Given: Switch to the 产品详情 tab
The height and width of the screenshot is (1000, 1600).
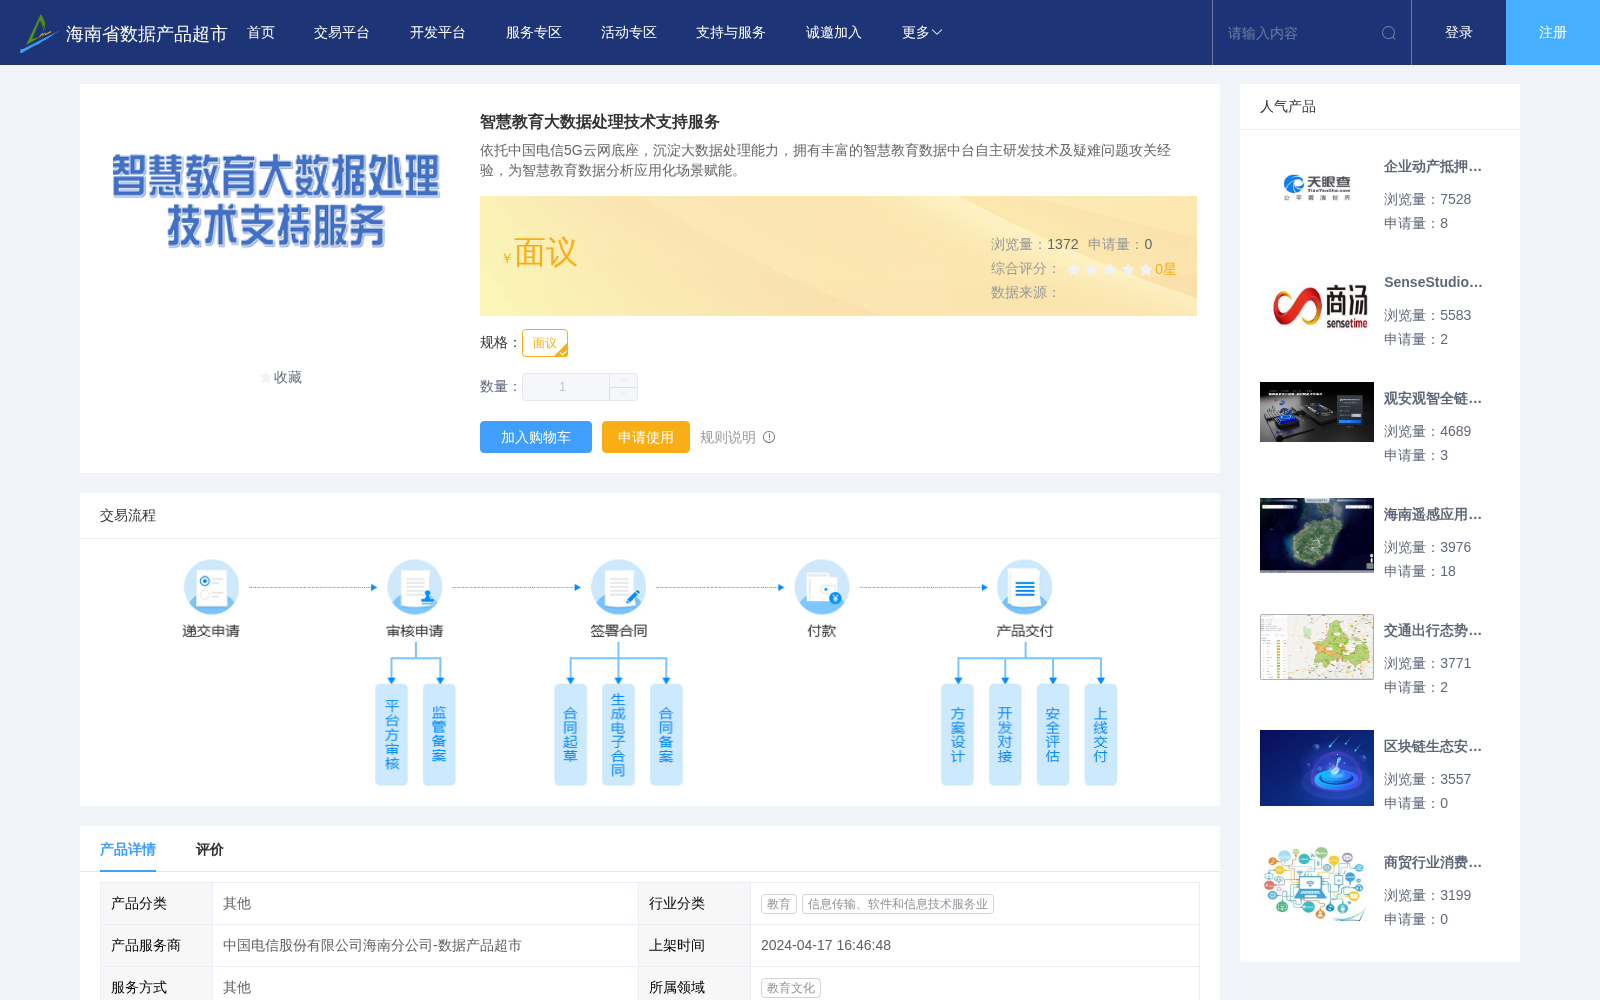Looking at the screenshot, I should [x=128, y=849].
